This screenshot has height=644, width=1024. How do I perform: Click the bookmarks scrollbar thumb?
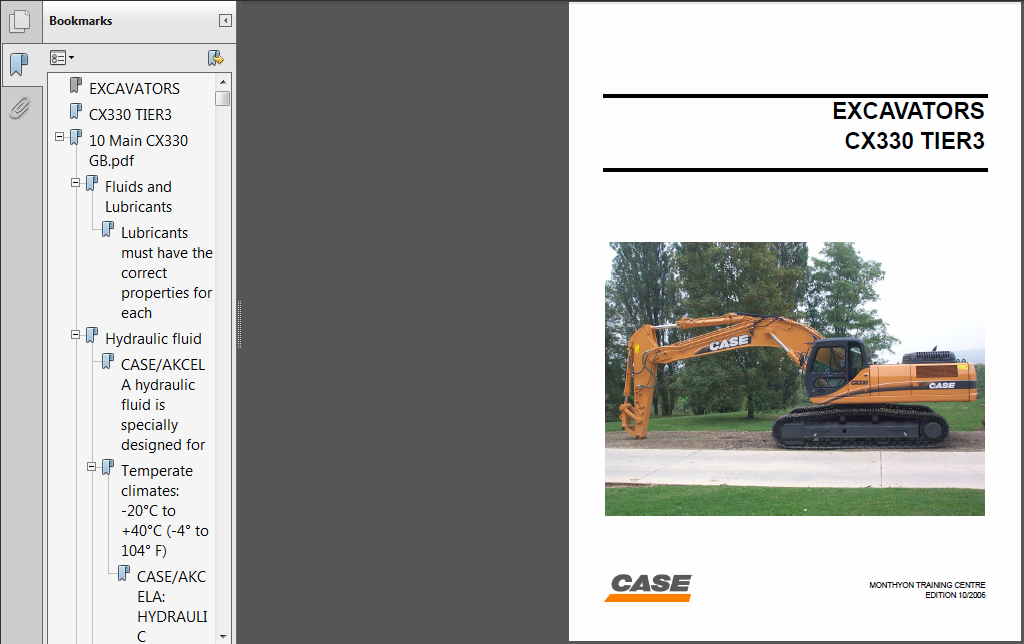coord(223,99)
